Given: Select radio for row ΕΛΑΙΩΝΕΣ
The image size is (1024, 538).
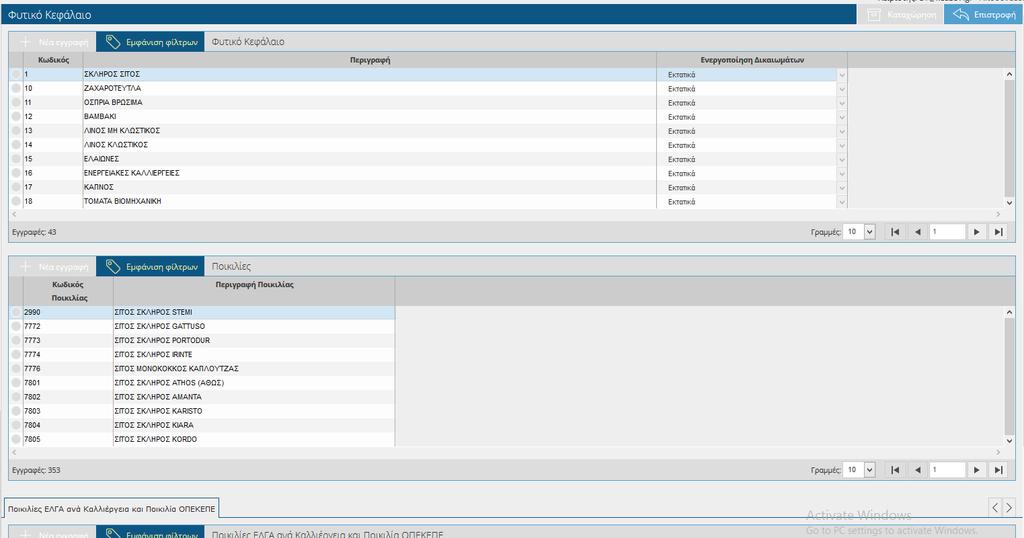Looking at the screenshot, I should tap(16, 159).
